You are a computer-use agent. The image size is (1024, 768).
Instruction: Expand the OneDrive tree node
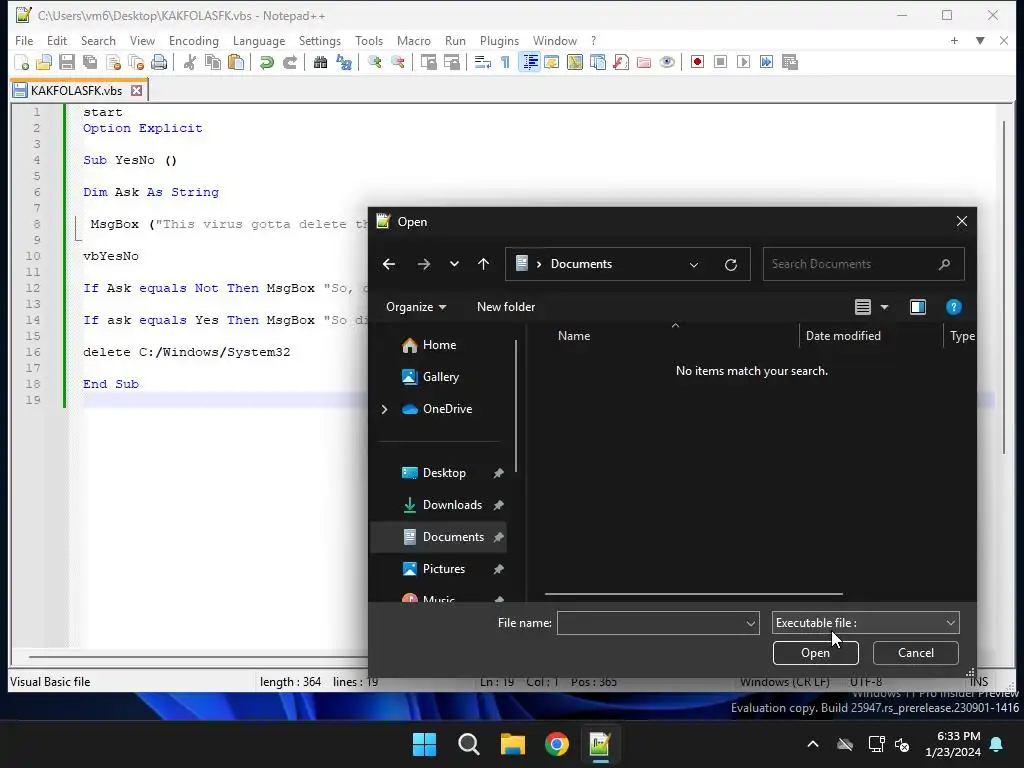coord(384,409)
